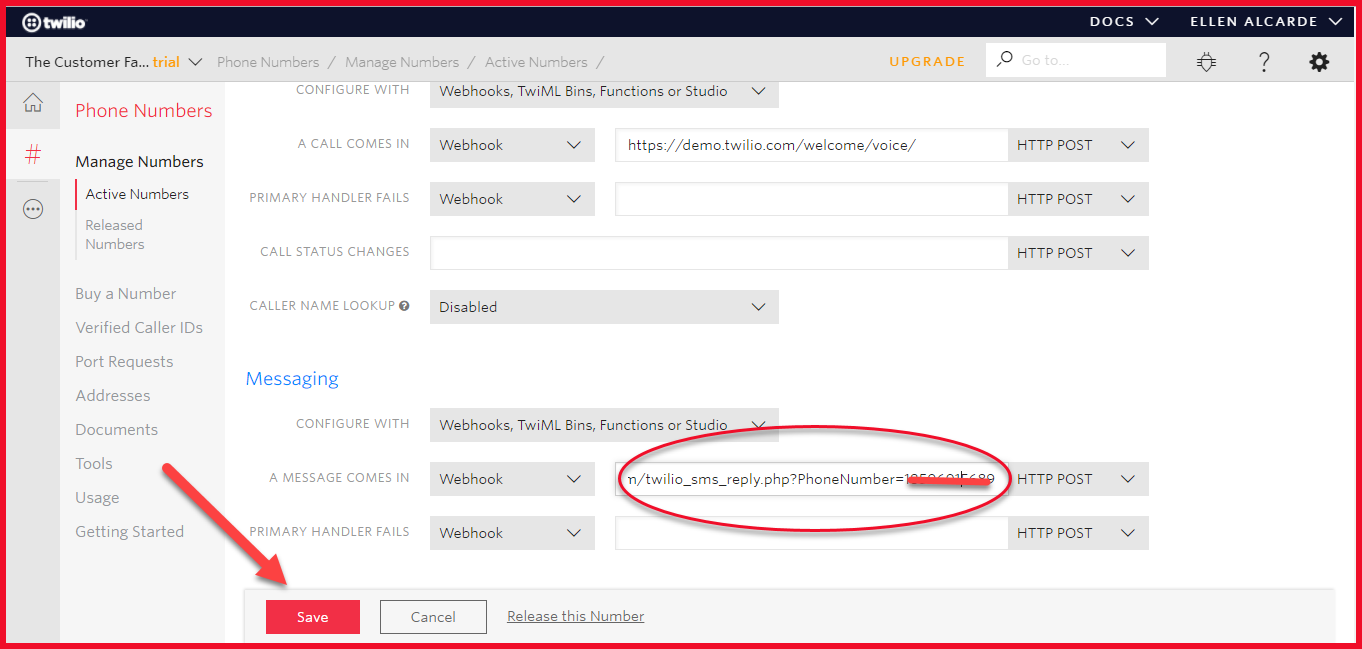Open the DOCS dropdown menu

tap(1124, 21)
